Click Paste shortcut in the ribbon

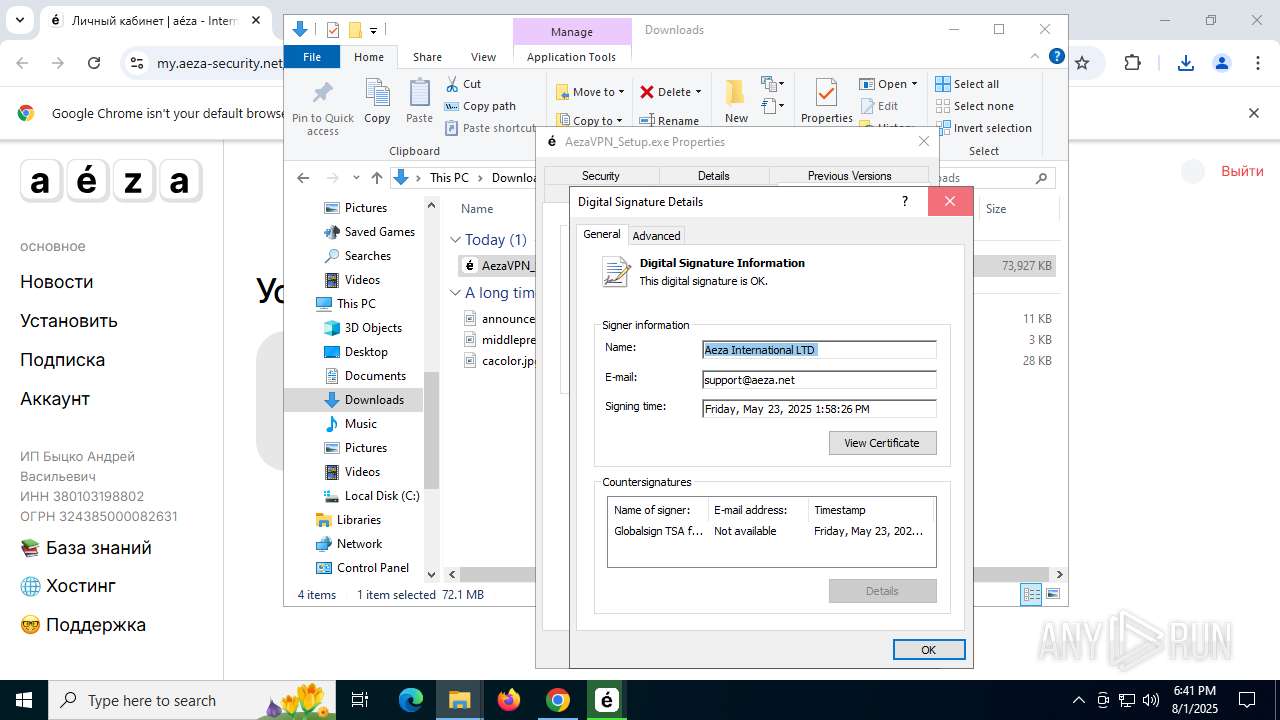(x=490, y=128)
